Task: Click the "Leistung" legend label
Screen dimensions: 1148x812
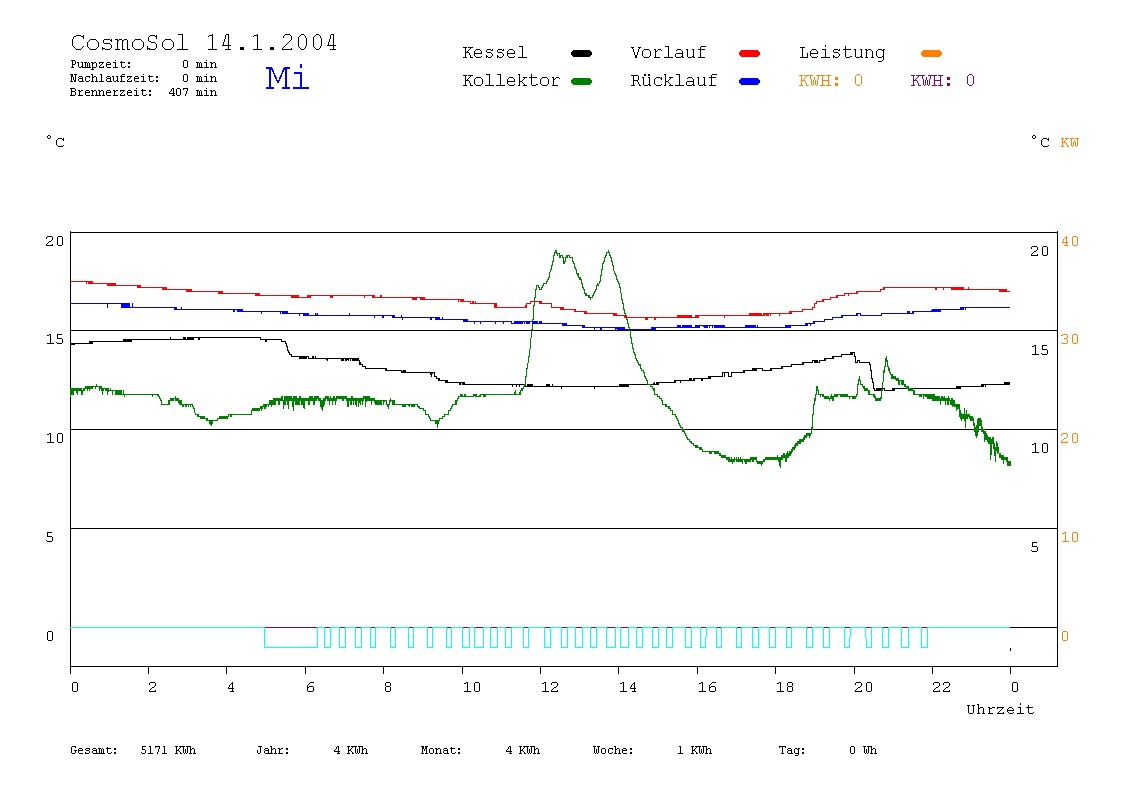Action: pyautogui.click(x=842, y=53)
